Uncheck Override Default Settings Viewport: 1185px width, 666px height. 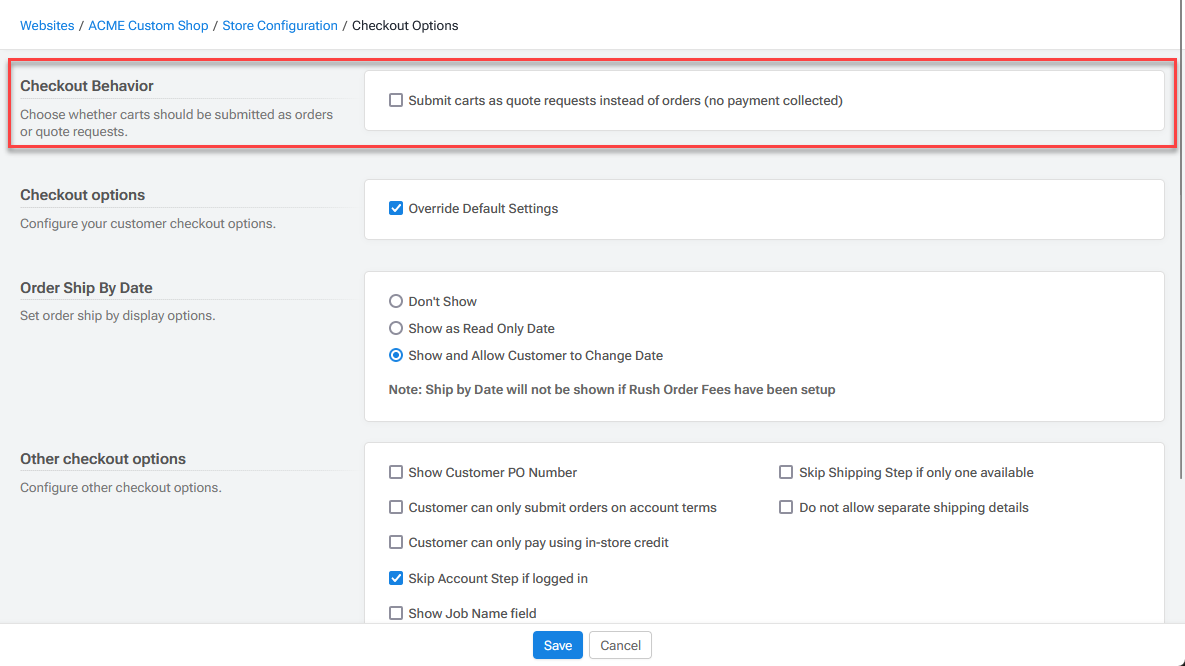click(x=396, y=208)
